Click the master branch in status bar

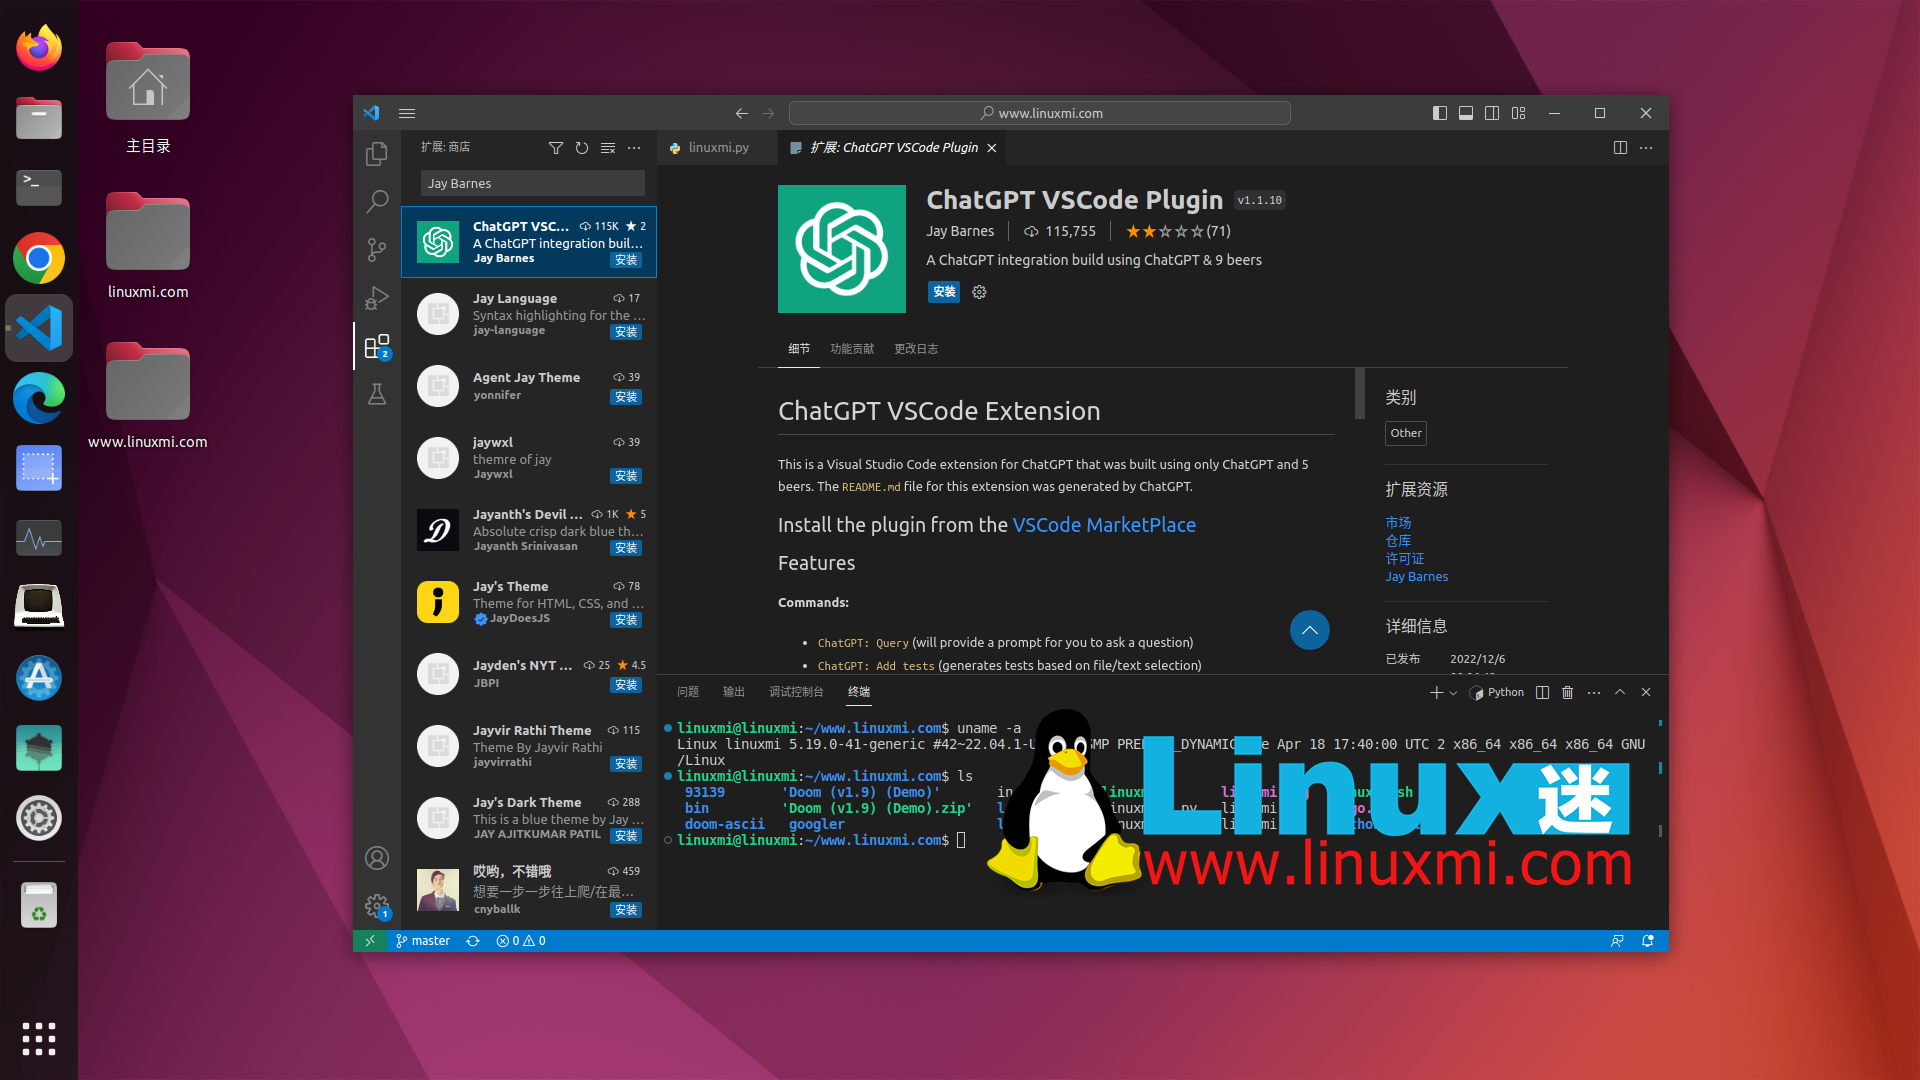423,940
